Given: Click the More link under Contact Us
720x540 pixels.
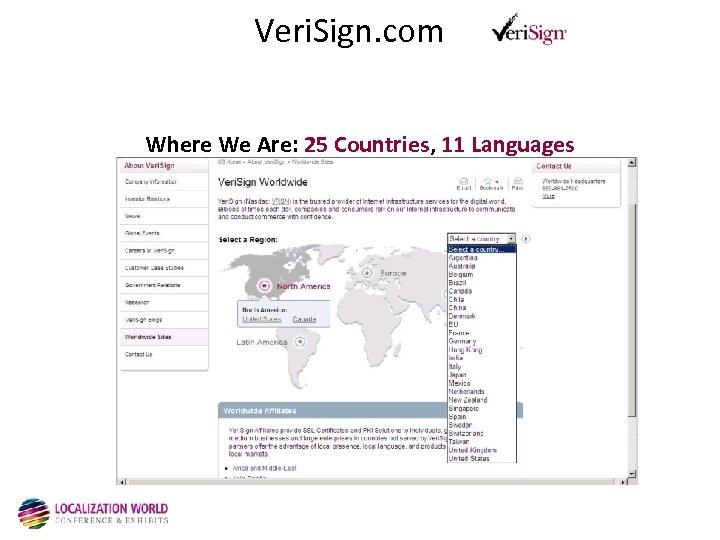Looking at the screenshot, I should click(x=548, y=196).
